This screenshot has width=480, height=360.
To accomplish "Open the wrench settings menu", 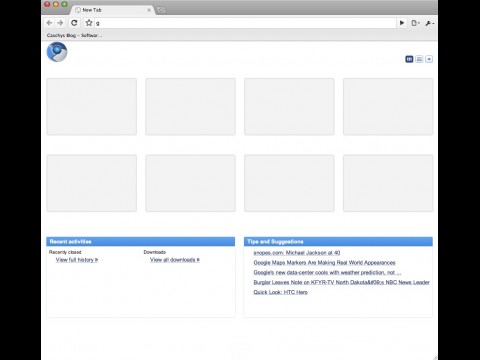I will pyautogui.click(x=429, y=23).
